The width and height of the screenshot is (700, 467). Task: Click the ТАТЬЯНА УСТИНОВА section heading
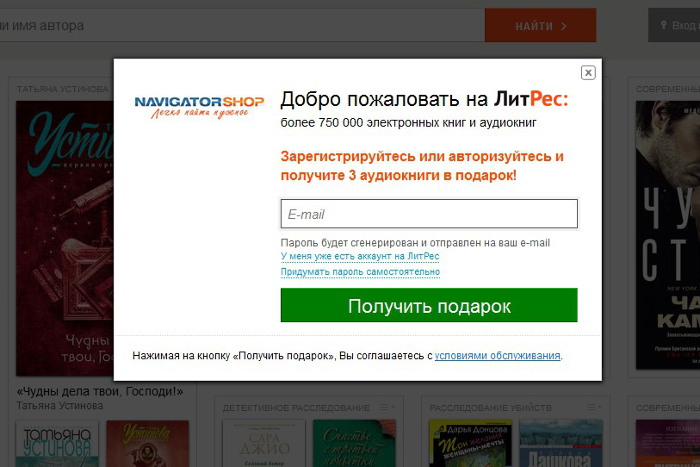coord(62,89)
